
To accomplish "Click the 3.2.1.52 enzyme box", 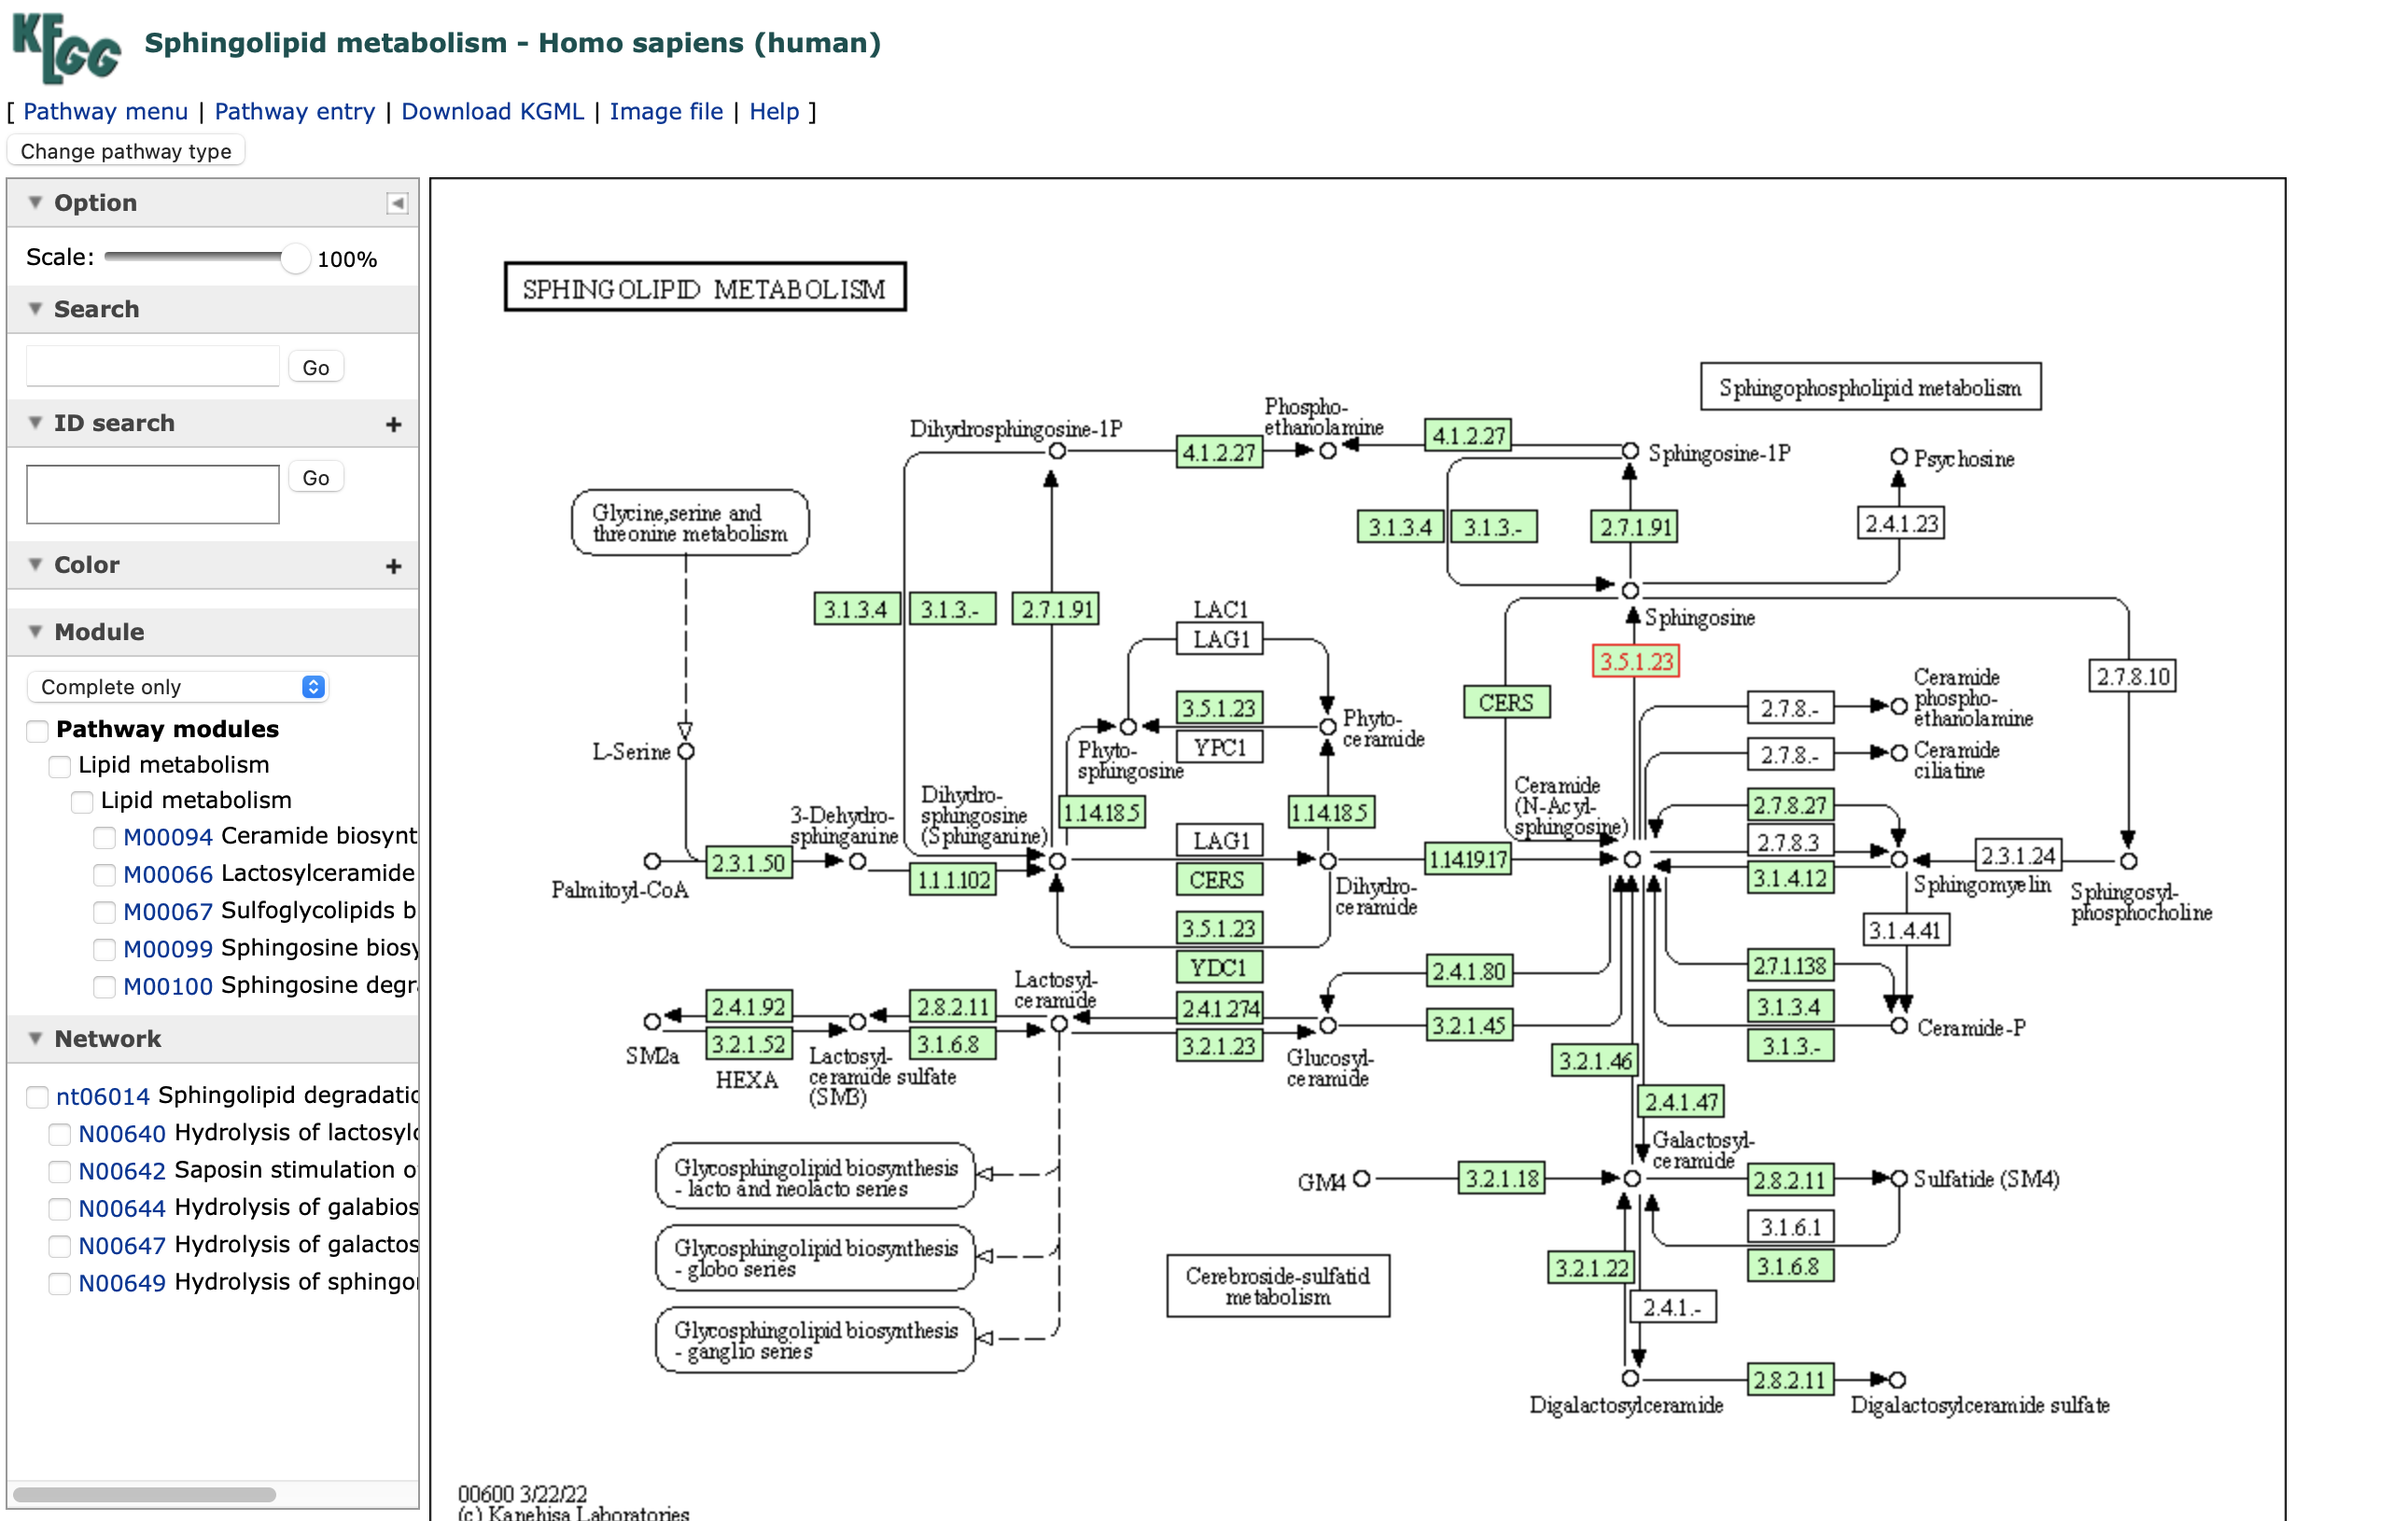I will pos(749,1044).
